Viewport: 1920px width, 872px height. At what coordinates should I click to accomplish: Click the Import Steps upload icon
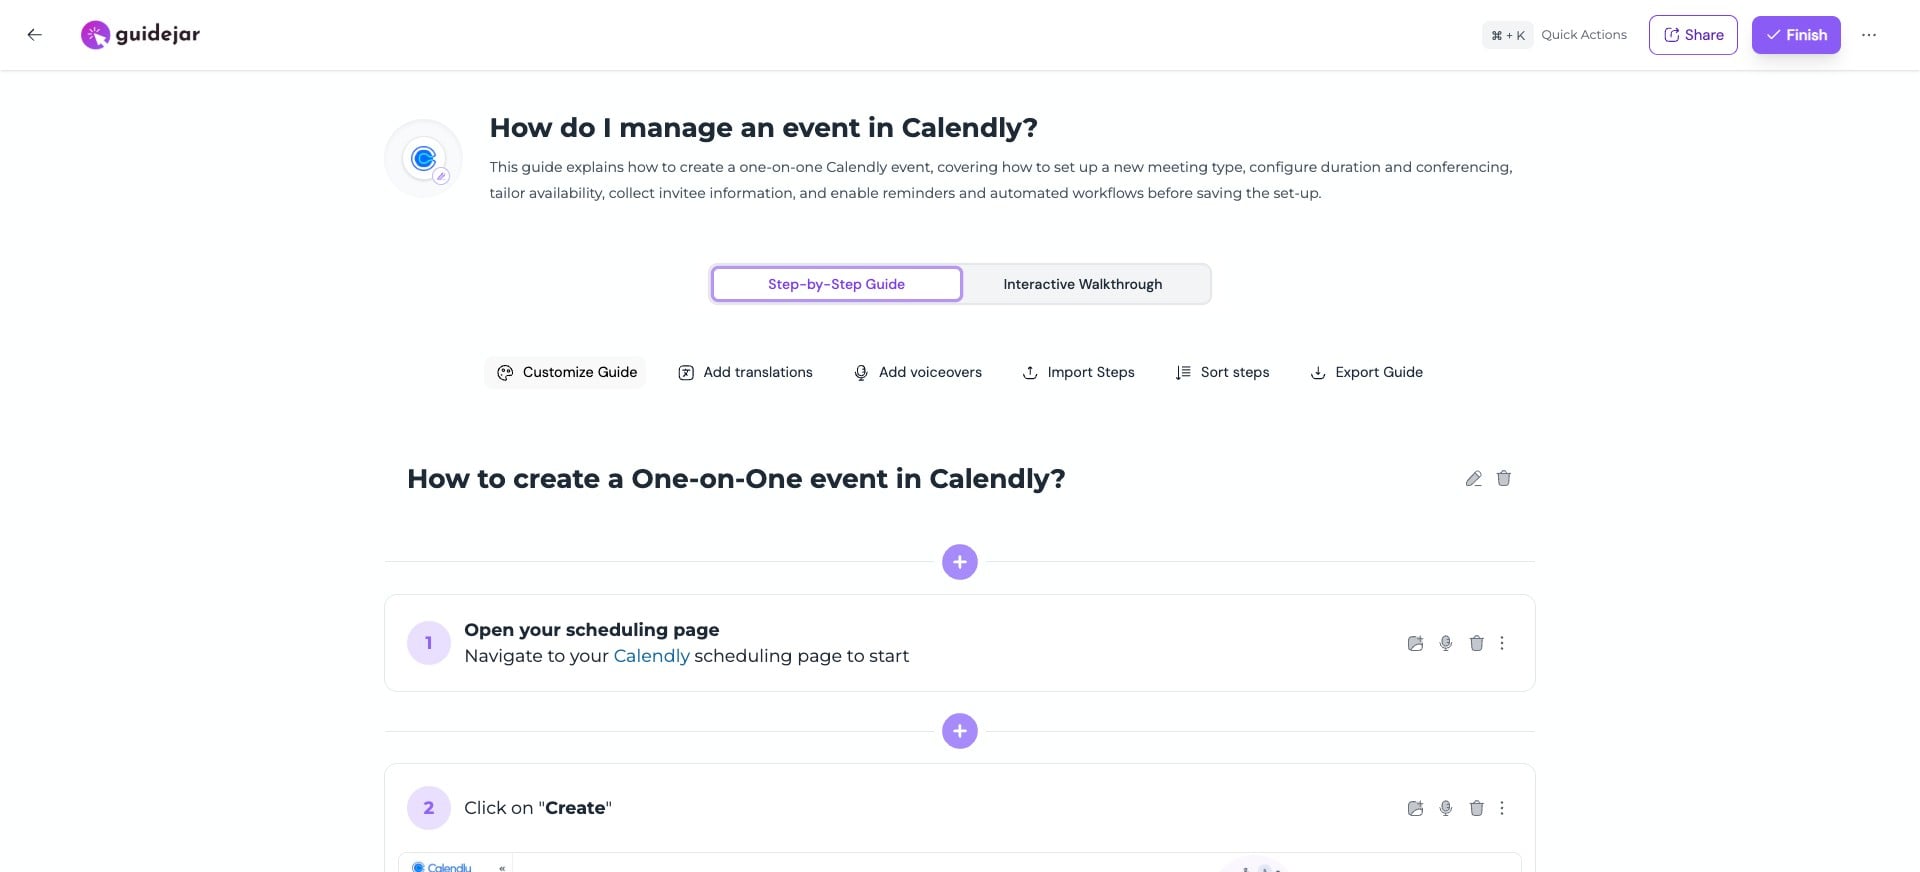point(1030,372)
